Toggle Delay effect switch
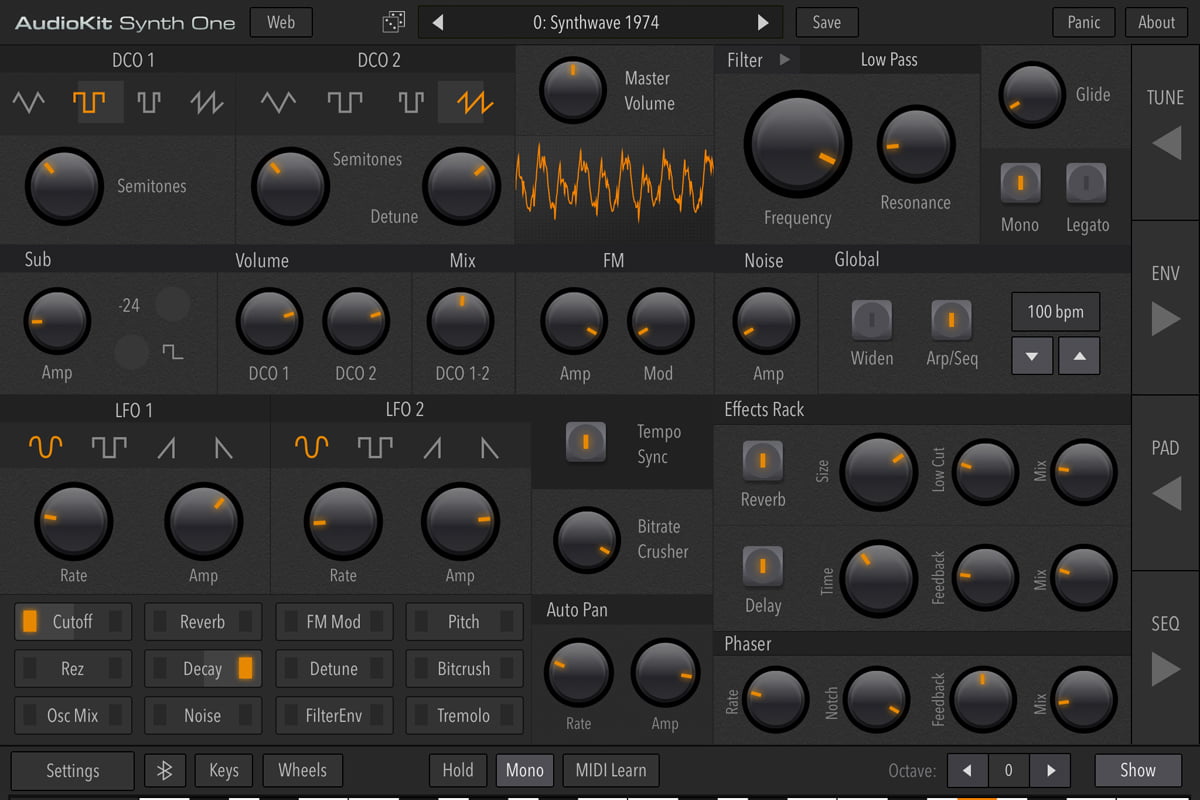Image resolution: width=1200 pixels, height=800 pixels. pos(763,566)
